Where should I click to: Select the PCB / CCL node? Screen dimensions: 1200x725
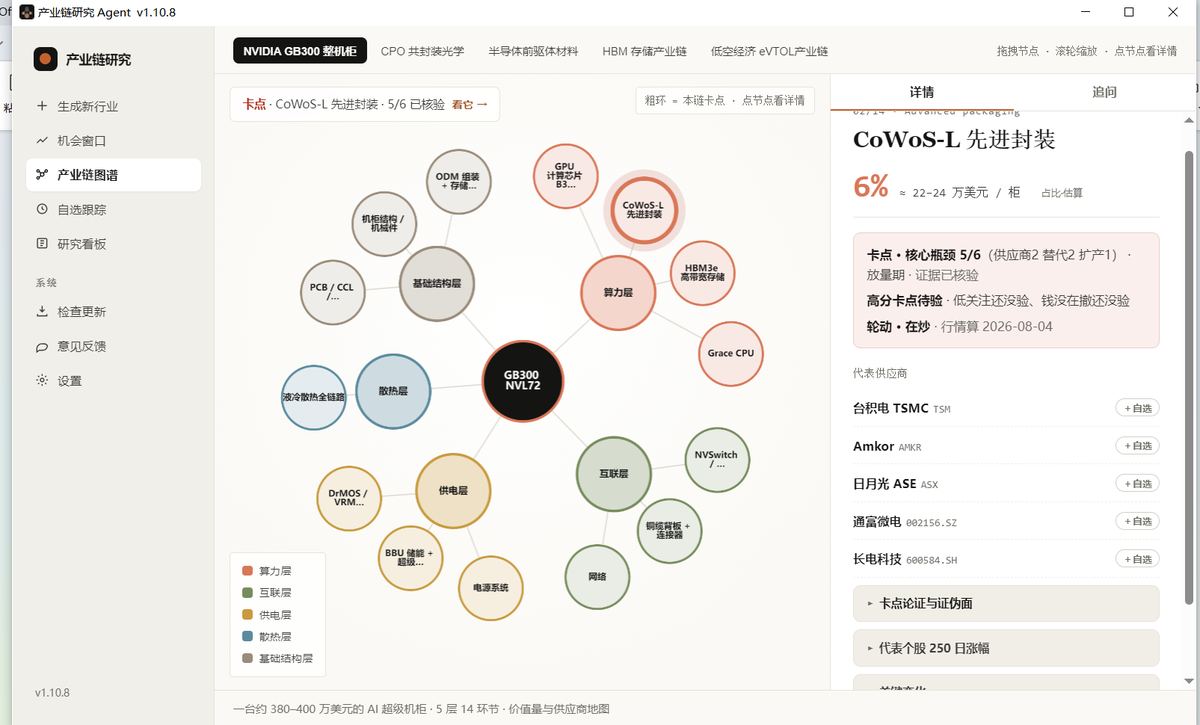tap(333, 292)
